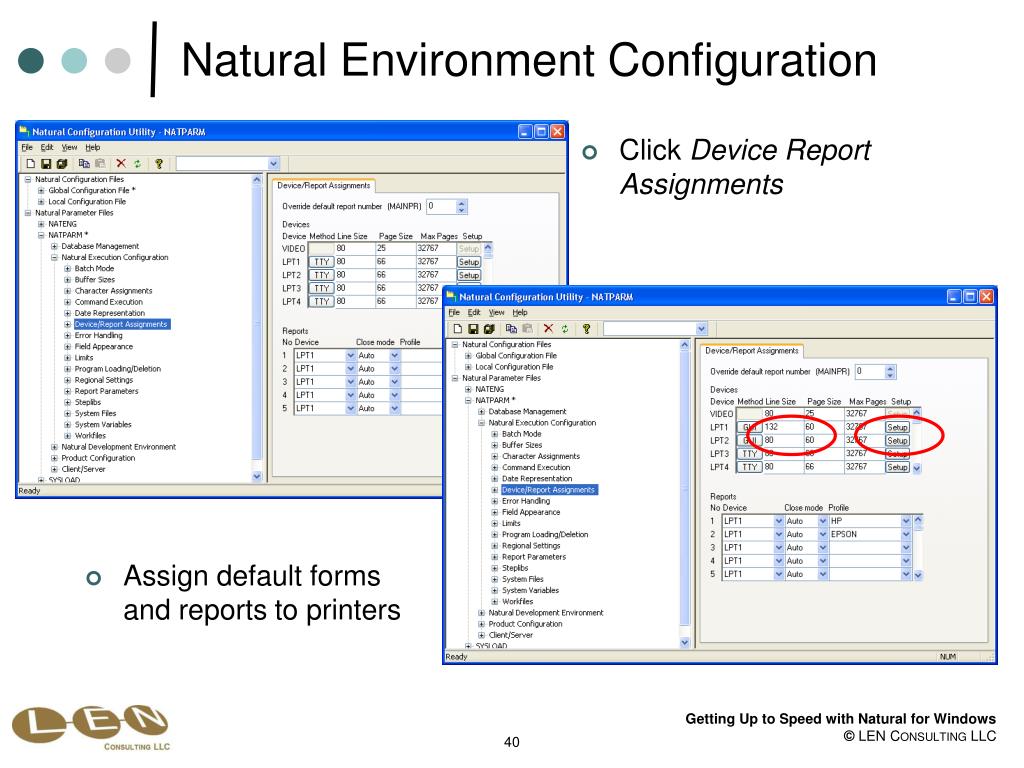Screen dimensions: 1024x768
Task: Click the New file icon in front window toolbar
Action: pos(458,329)
